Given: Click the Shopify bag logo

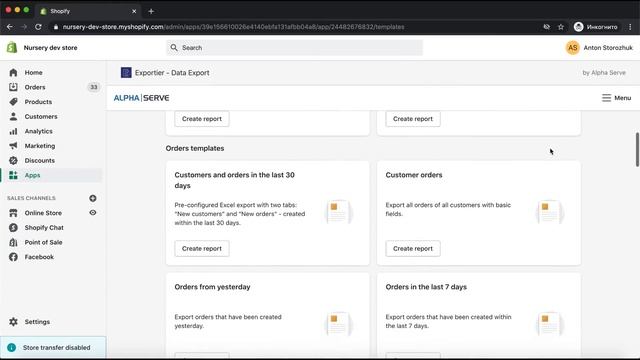Looking at the screenshot, I should click(12, 47).
